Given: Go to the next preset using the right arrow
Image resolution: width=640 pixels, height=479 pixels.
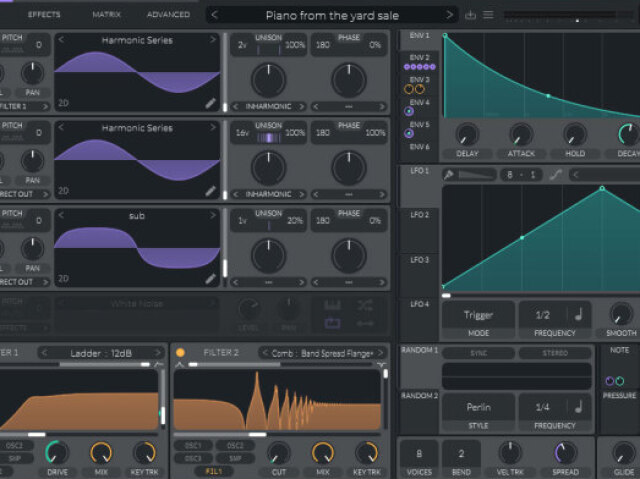Looking at the screenshot, I should pyautogui.click(x=449, y=16).
